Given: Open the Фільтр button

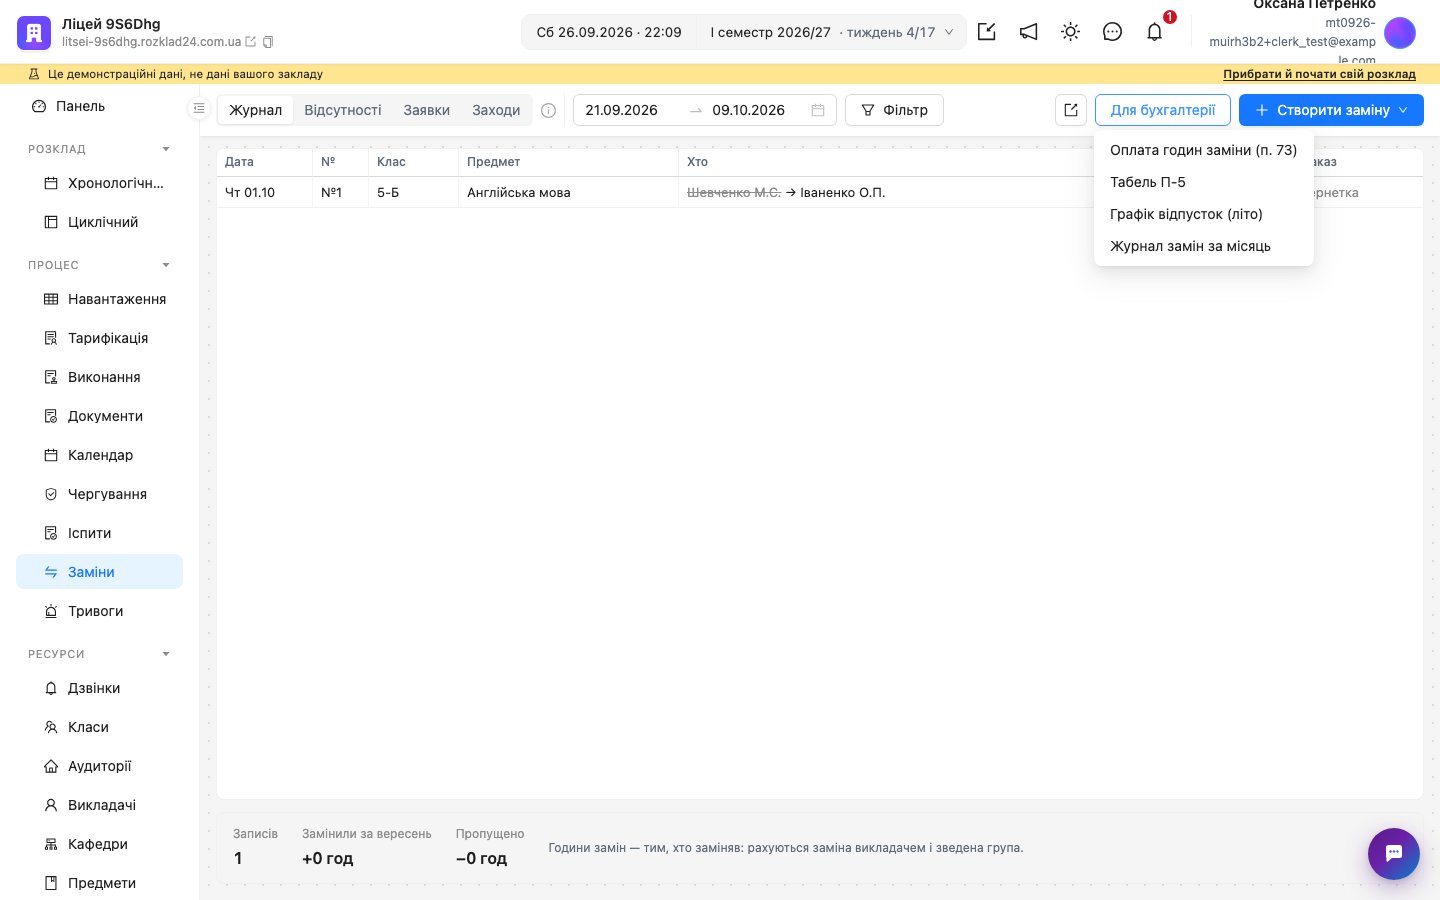Looking at the screenshot, I should point(894,110).
